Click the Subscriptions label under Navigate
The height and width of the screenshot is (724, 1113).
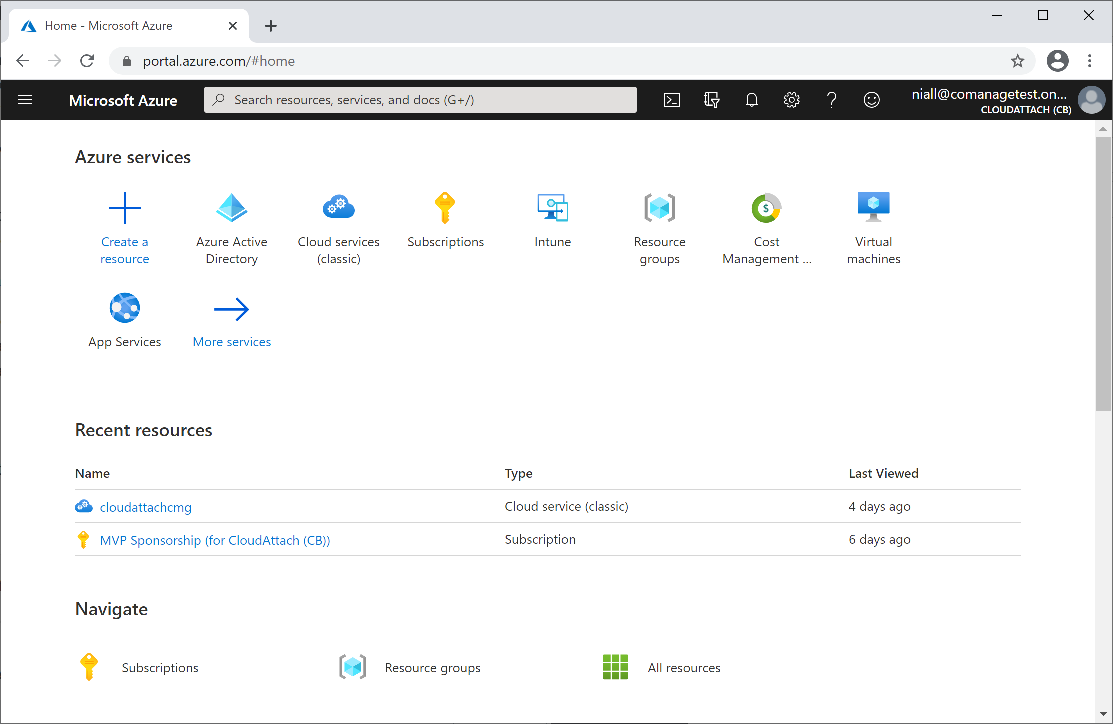[x=160, y=668]
